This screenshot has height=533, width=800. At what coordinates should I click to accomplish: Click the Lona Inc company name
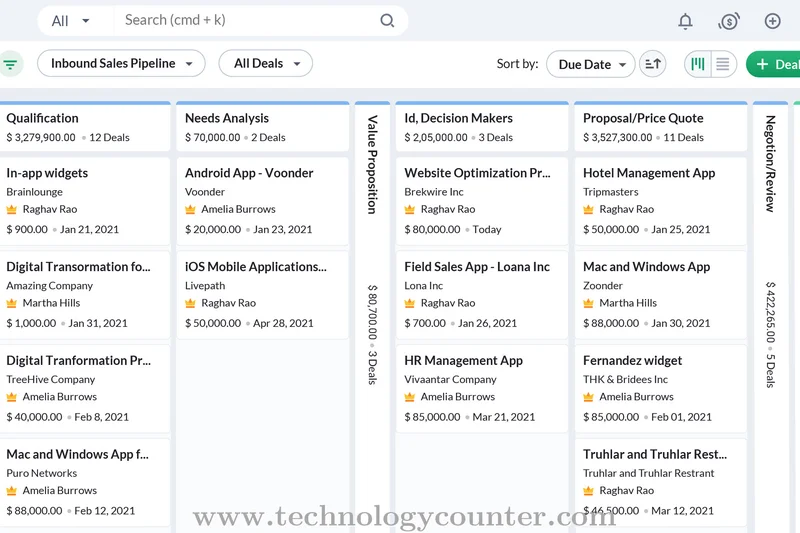tap(423, 286)
